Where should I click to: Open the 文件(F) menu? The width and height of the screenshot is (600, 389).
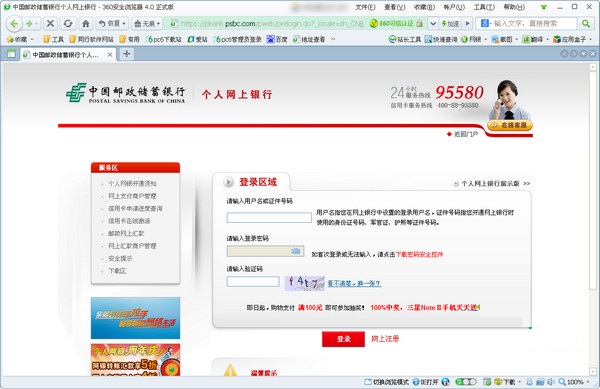[365, 7]
